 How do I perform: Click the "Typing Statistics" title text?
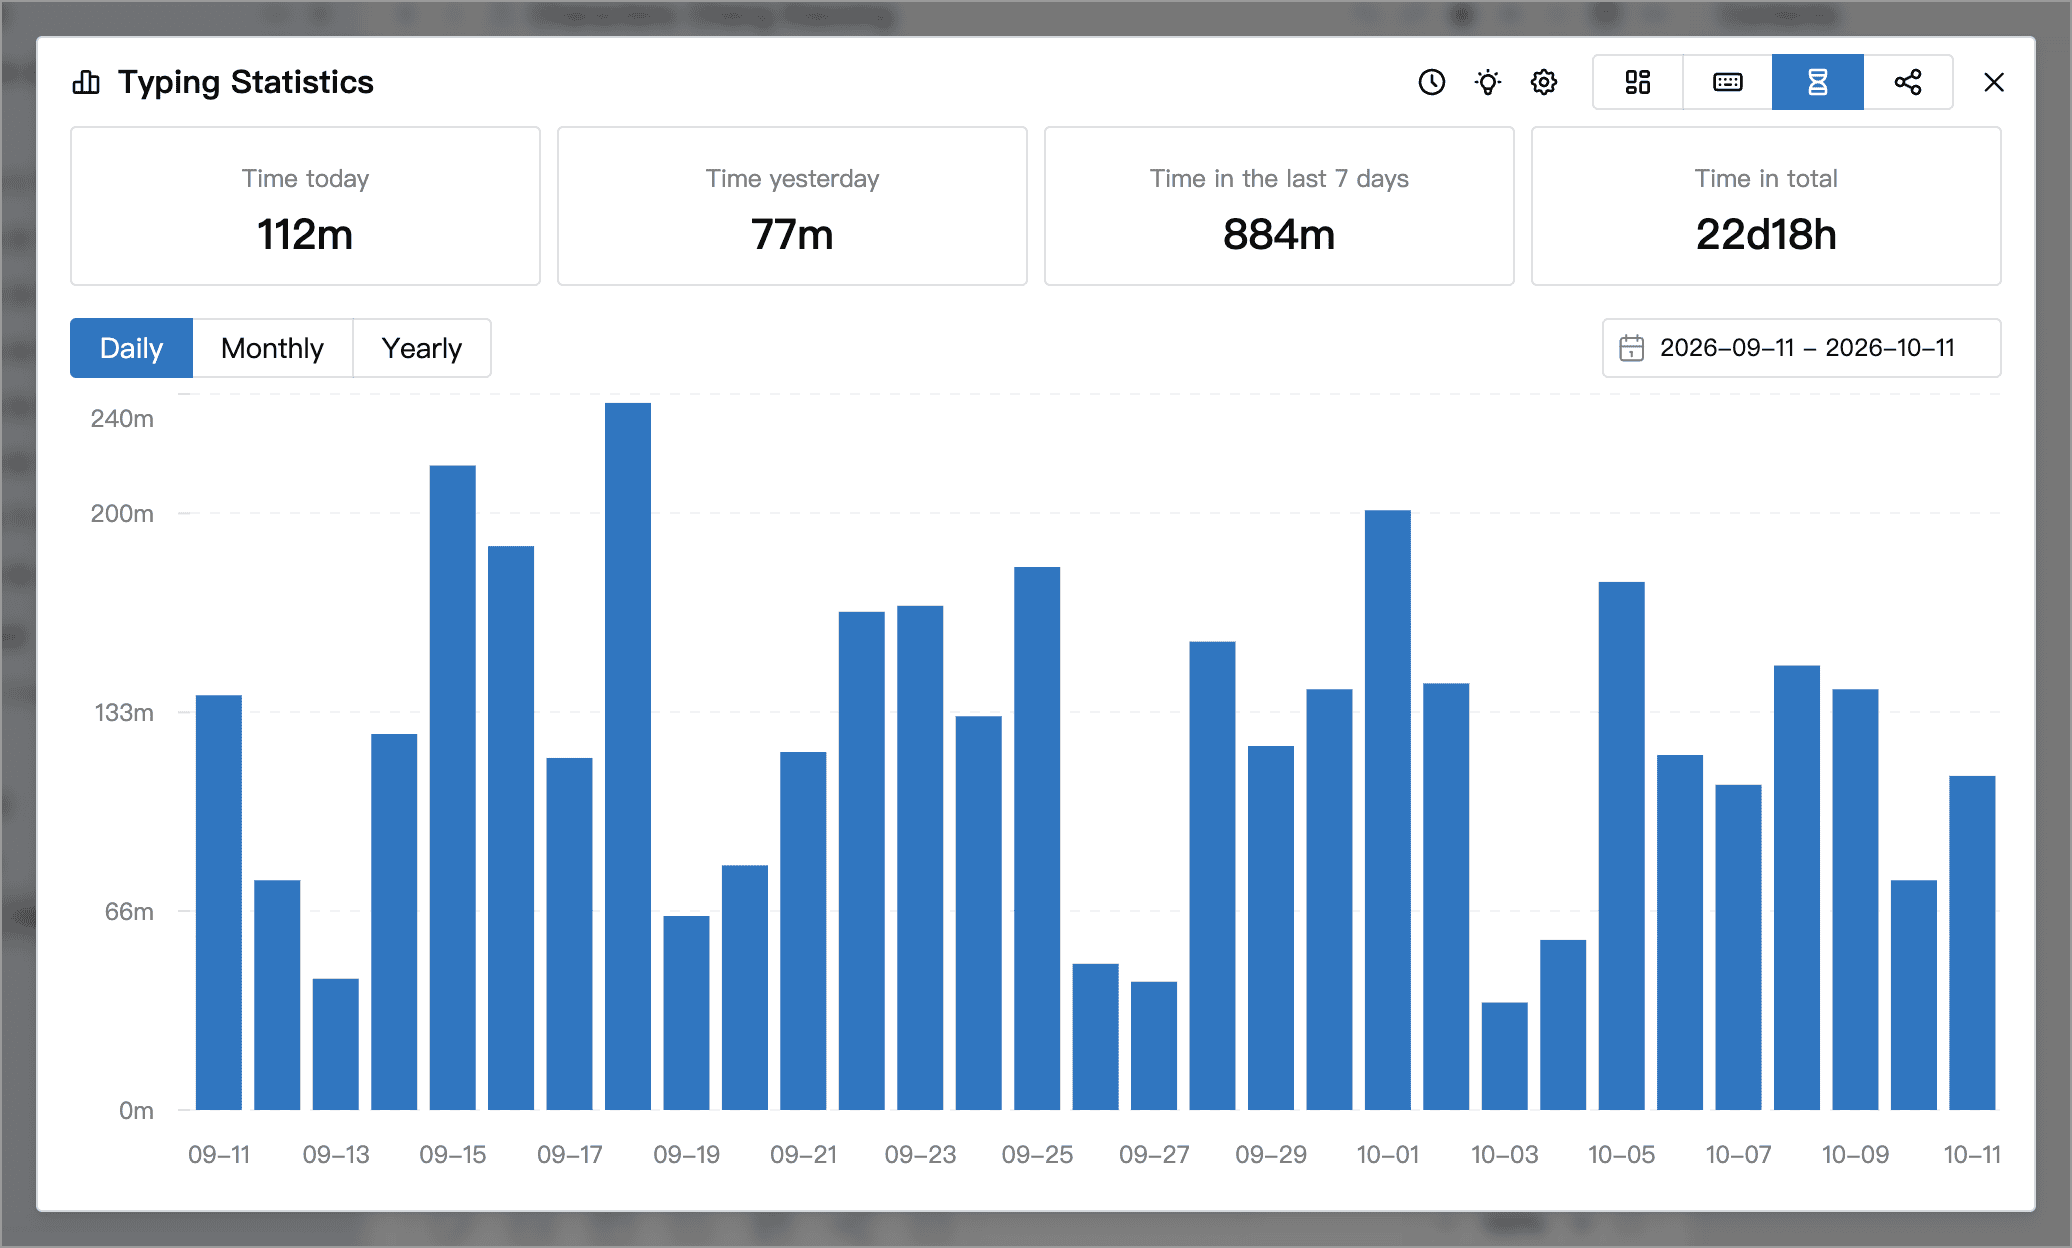tap(246, 82)
